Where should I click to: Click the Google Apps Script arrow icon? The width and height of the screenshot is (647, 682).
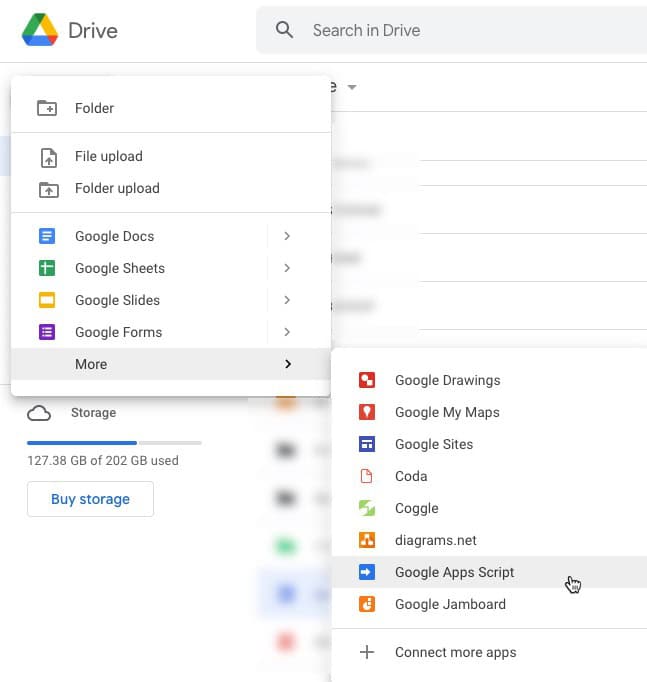tap(367, 572)
